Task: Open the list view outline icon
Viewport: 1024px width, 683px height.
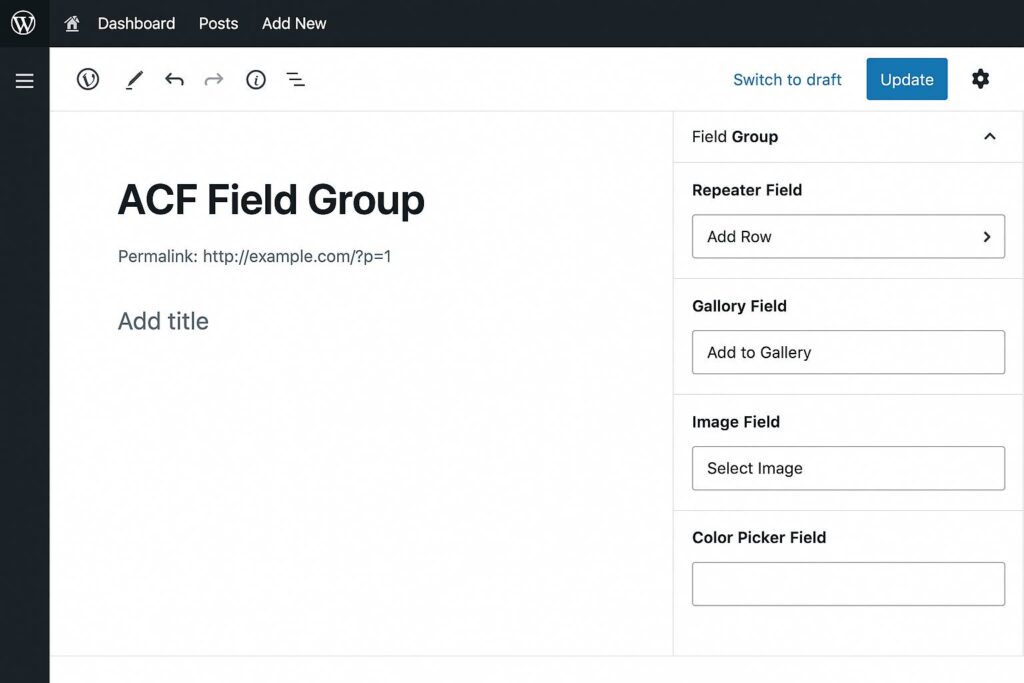Action: pyautogui.click(x=296, y=80)
